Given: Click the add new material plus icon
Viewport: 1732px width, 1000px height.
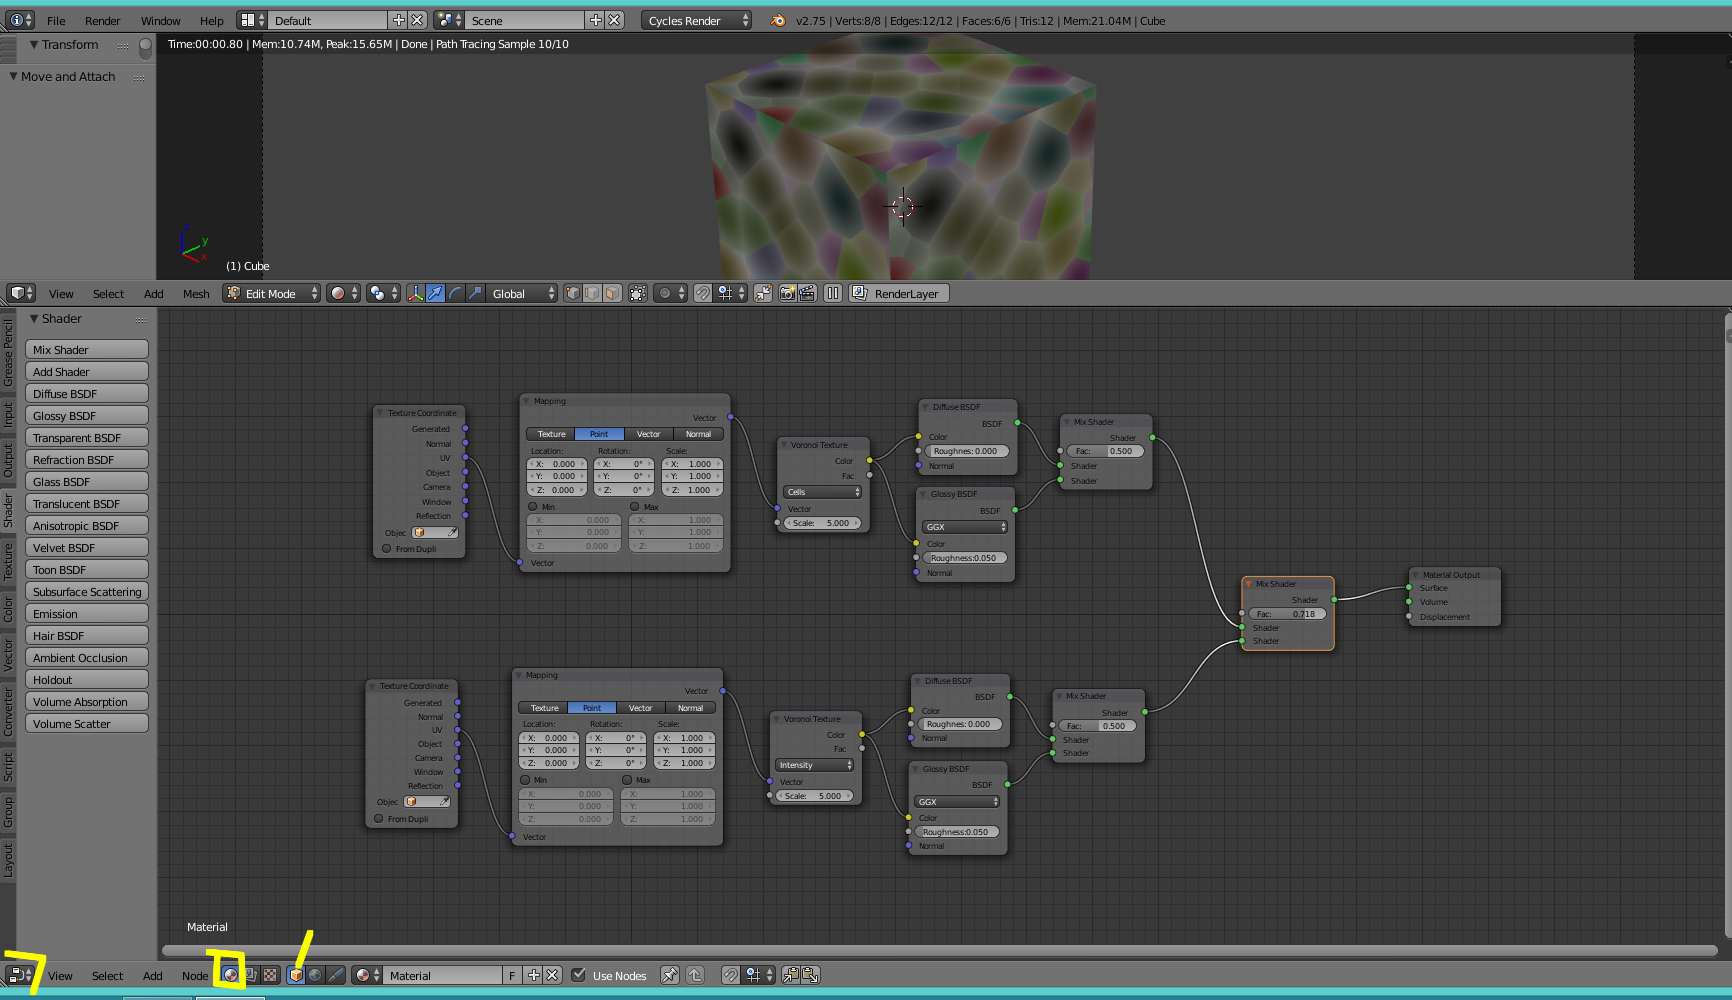Looking at the screenshot, I should pos(534,975).
